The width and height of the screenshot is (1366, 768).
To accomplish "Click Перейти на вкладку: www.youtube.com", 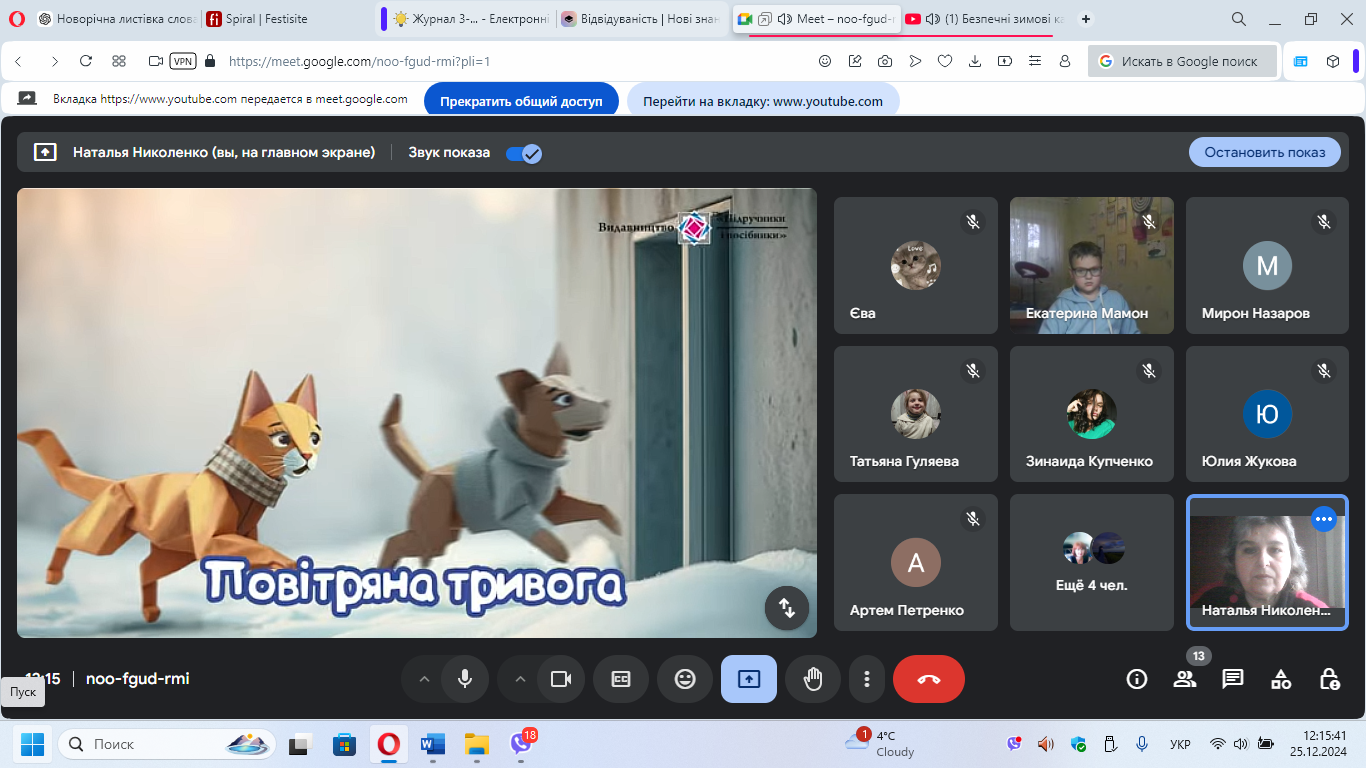I will (x=763, y=101).
